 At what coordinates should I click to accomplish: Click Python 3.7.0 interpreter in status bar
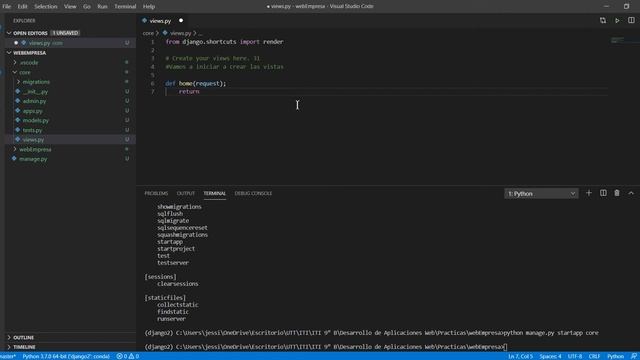pos(66,356)
